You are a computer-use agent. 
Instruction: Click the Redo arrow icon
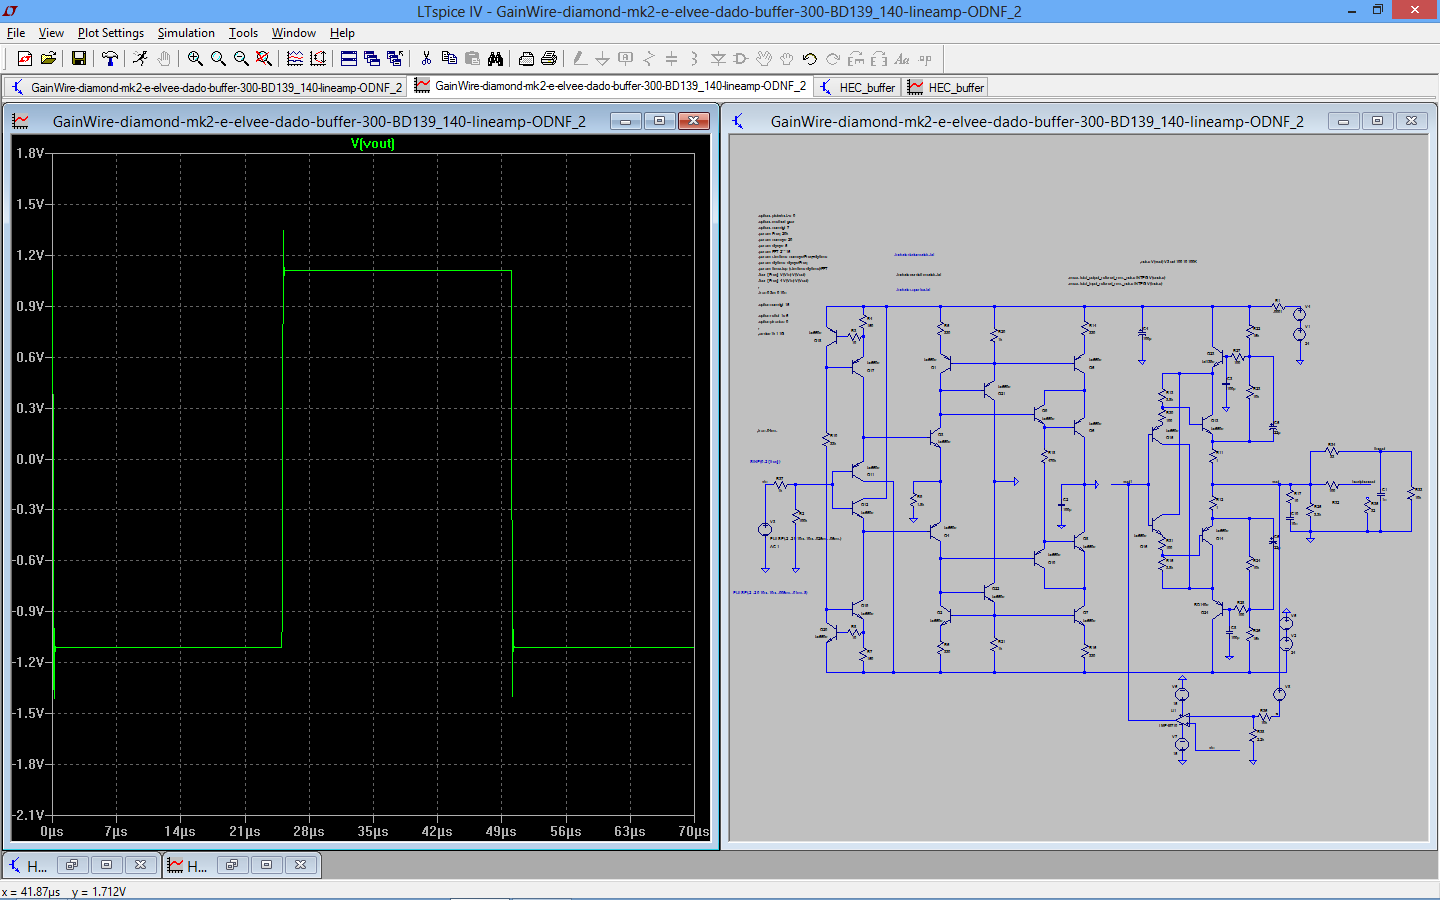click(x=833, y=59)
